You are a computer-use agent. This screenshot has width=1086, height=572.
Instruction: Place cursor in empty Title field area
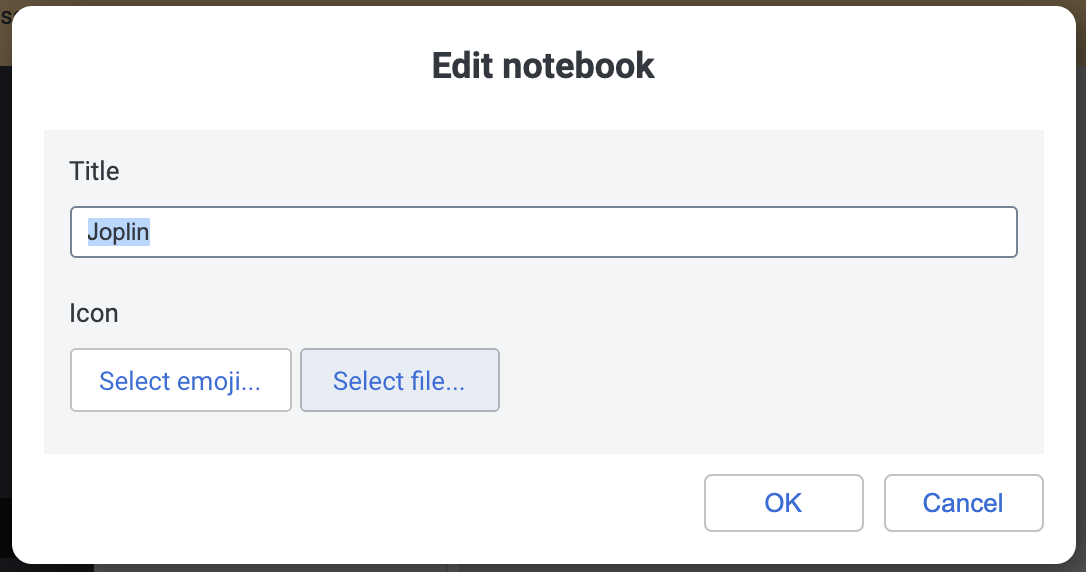click(582, 232)
